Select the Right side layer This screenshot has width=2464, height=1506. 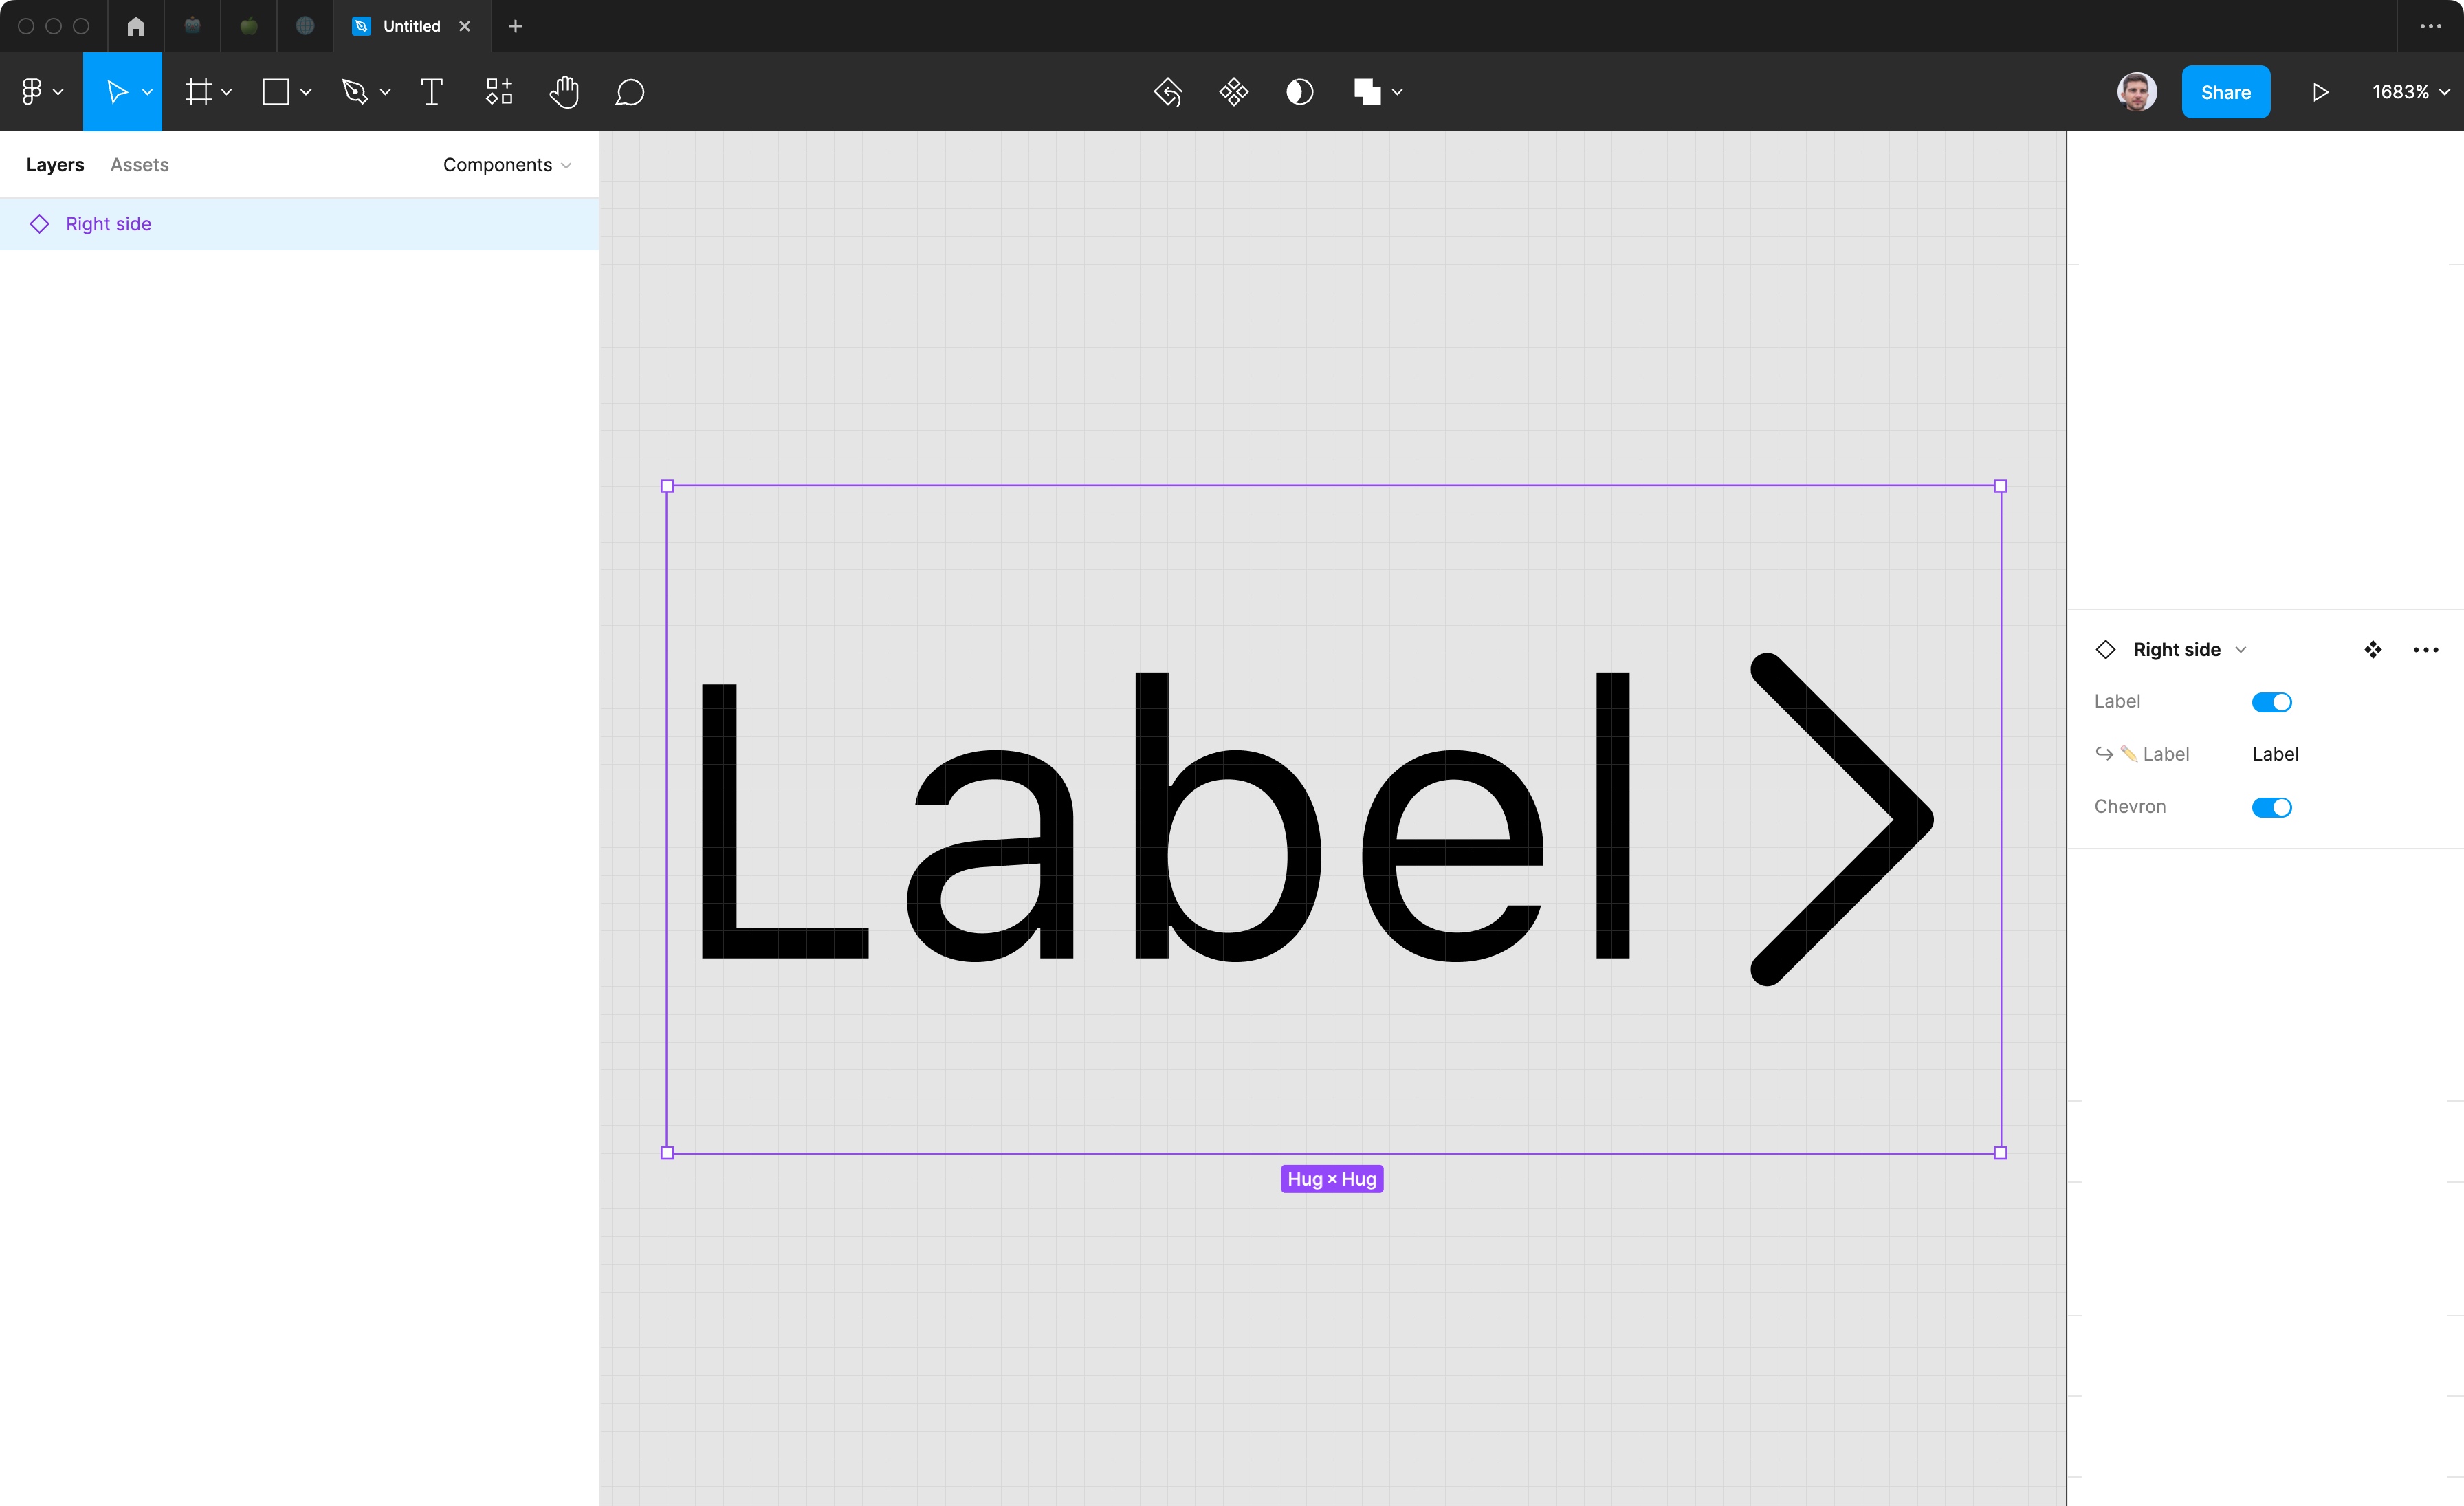pos(108,224)
